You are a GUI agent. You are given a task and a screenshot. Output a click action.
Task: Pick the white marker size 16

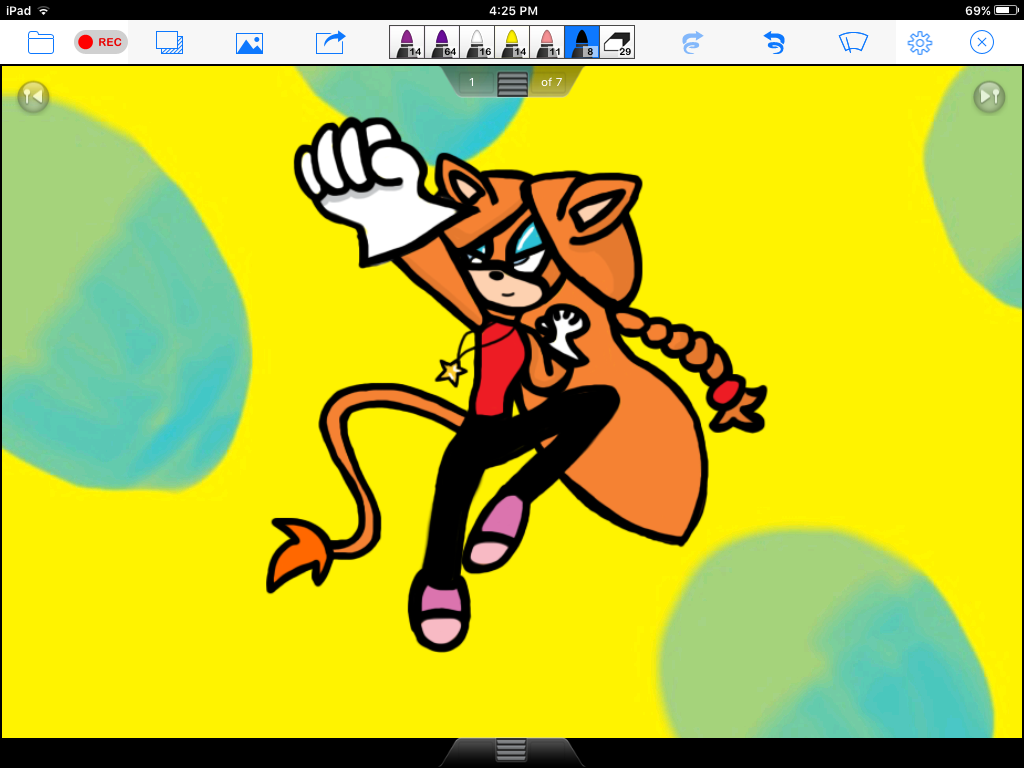pos(477,42)
